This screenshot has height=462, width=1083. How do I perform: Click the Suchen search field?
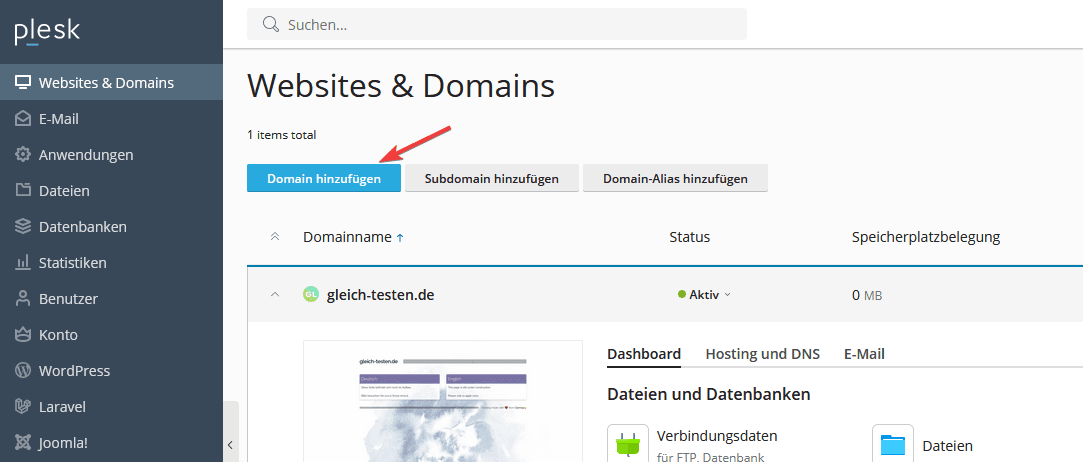click(x=497, y=24)
